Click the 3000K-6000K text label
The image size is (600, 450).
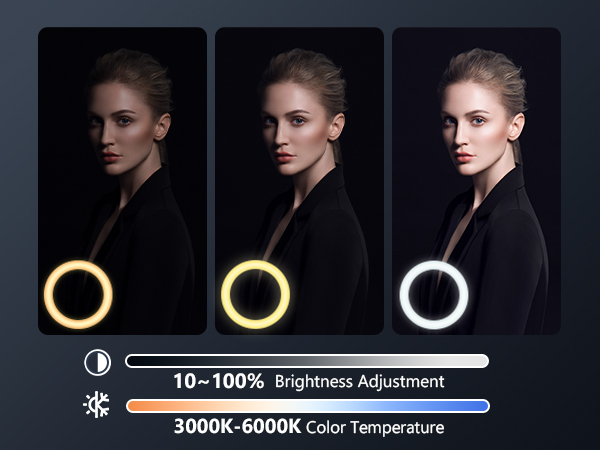tap(237, 426)
